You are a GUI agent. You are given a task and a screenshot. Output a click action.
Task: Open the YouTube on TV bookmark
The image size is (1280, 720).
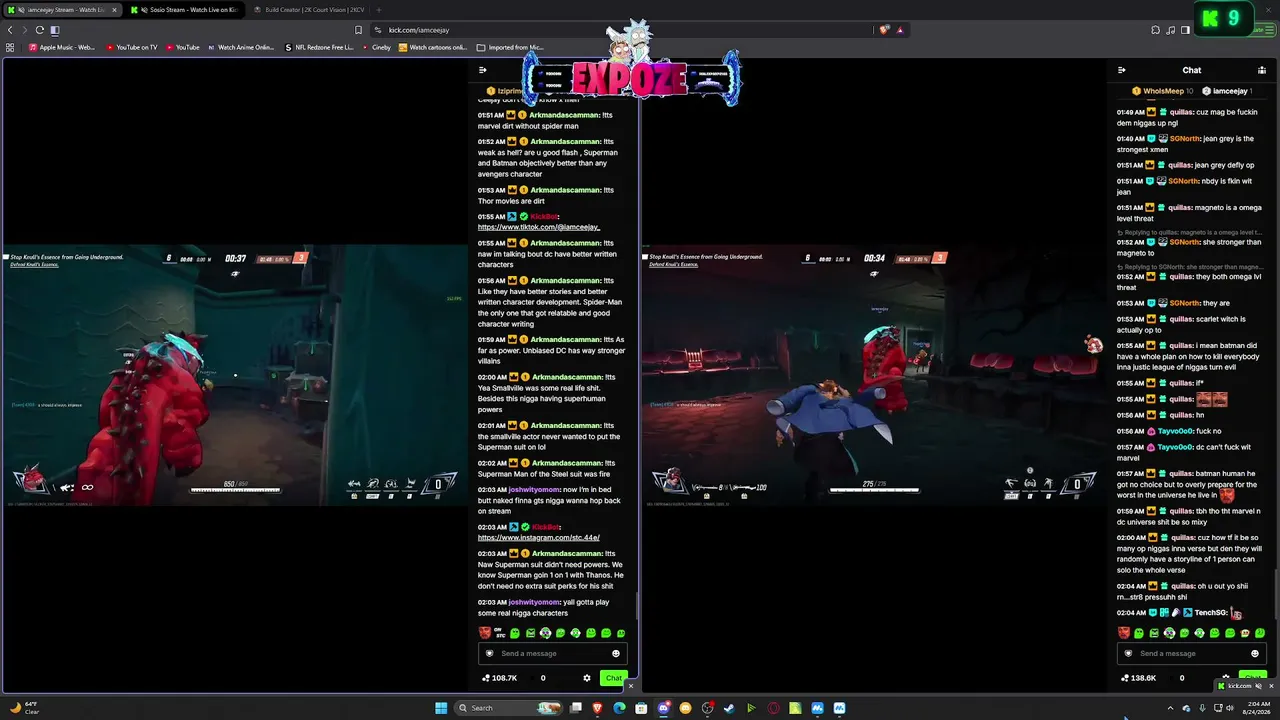click(x=131, y=47)
